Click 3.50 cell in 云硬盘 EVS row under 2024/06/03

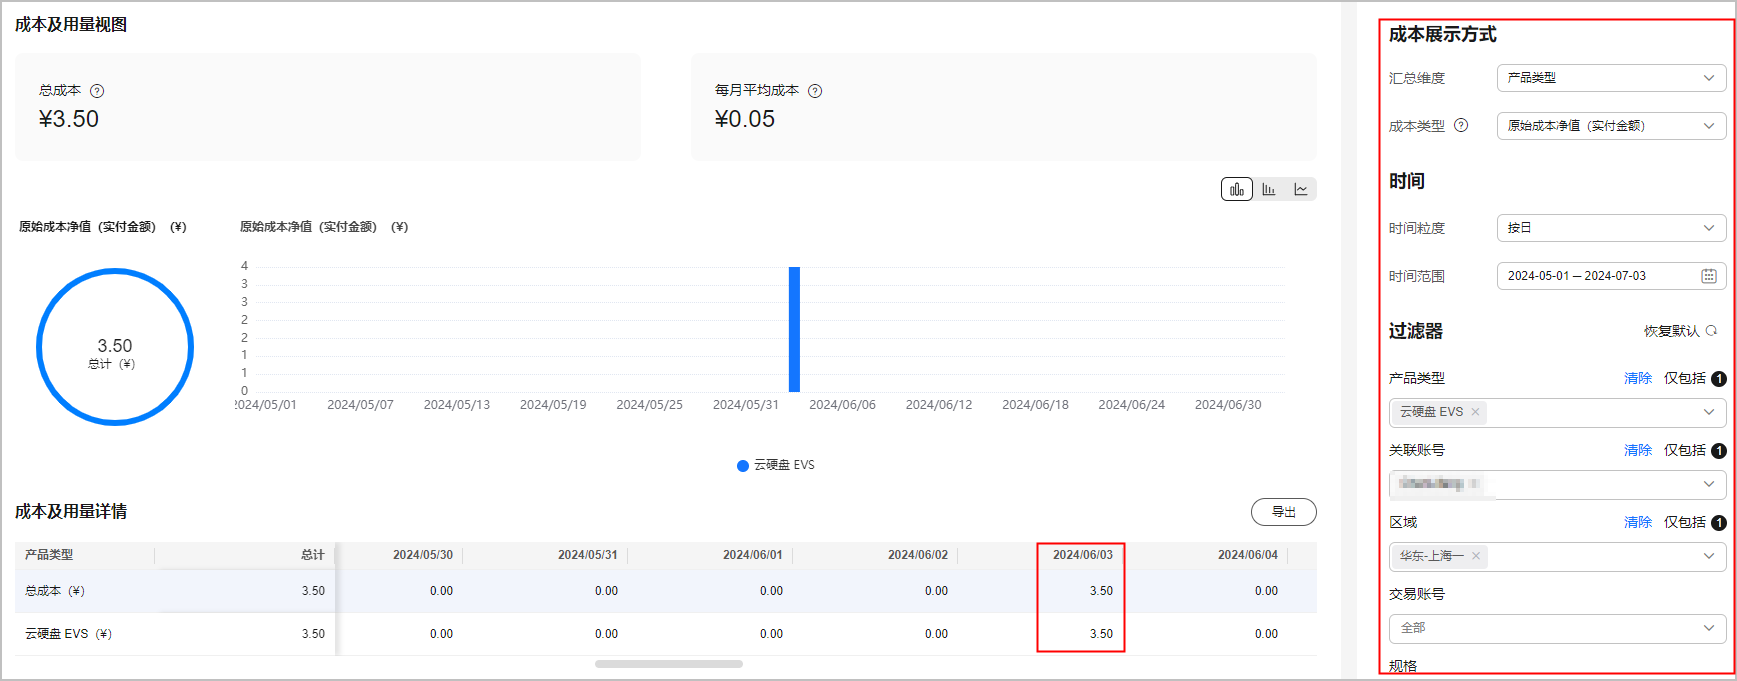pos(1101,634)
